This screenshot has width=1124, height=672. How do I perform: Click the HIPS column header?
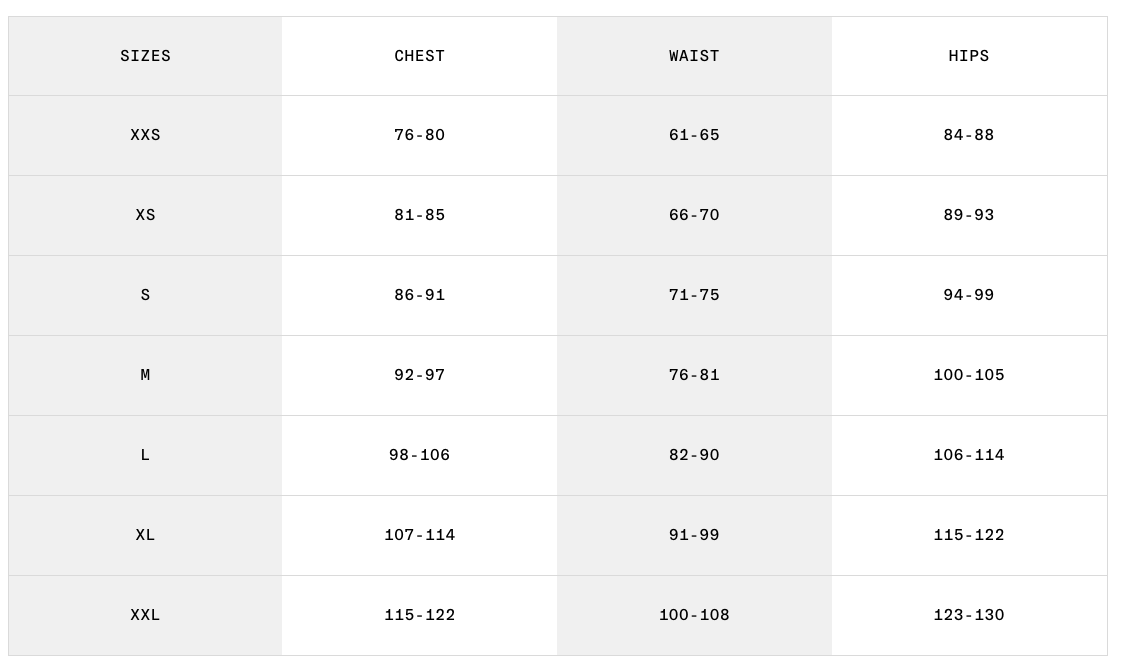968,56
